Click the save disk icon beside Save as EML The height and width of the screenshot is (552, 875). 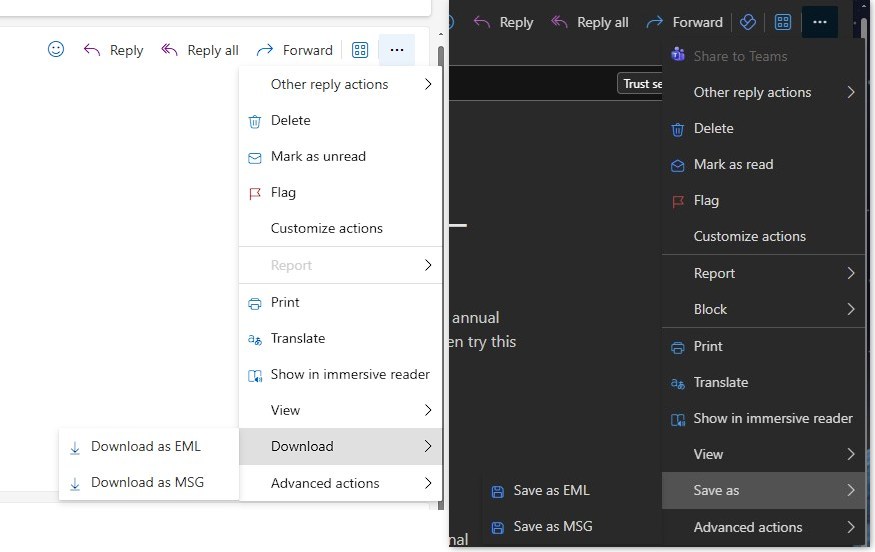point(497,492)
